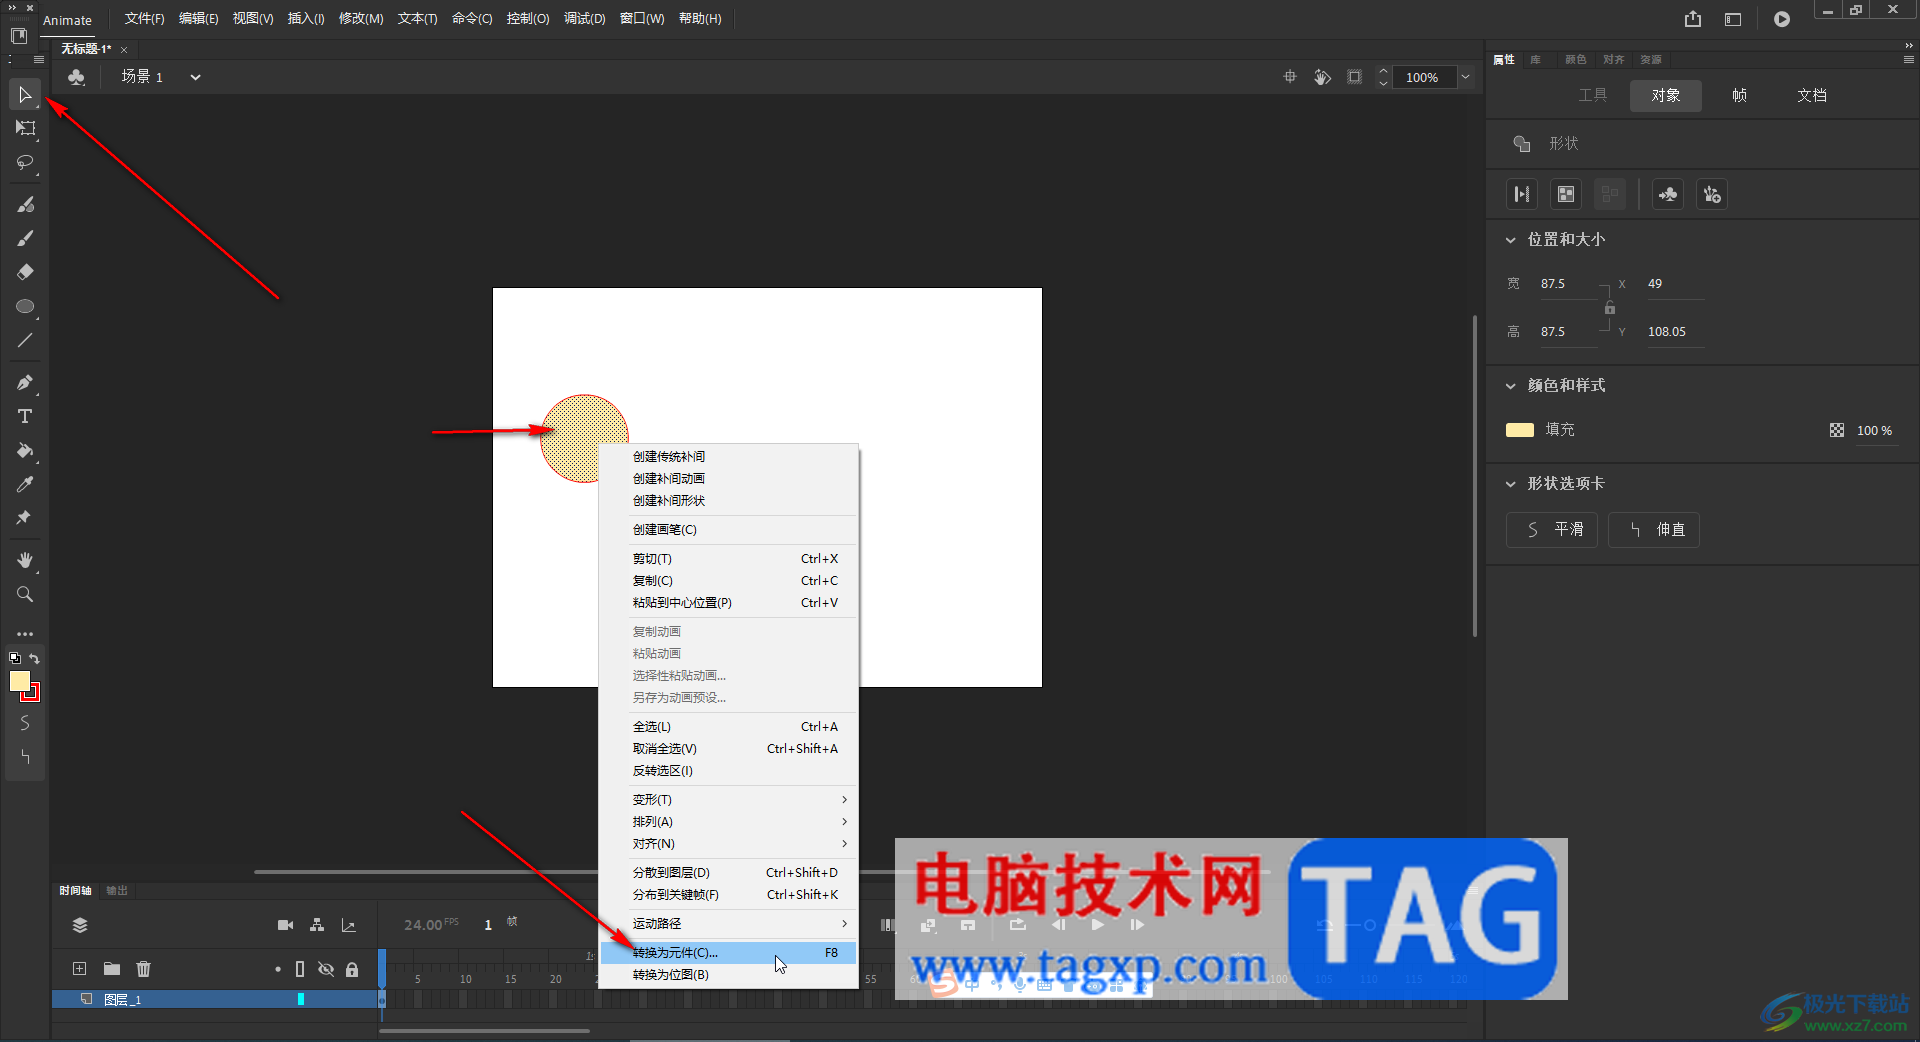Open the scene selector dropdown
The width and height of the screenshot is (1920, 1042).
pyautogui.click(x=196, y=77)
